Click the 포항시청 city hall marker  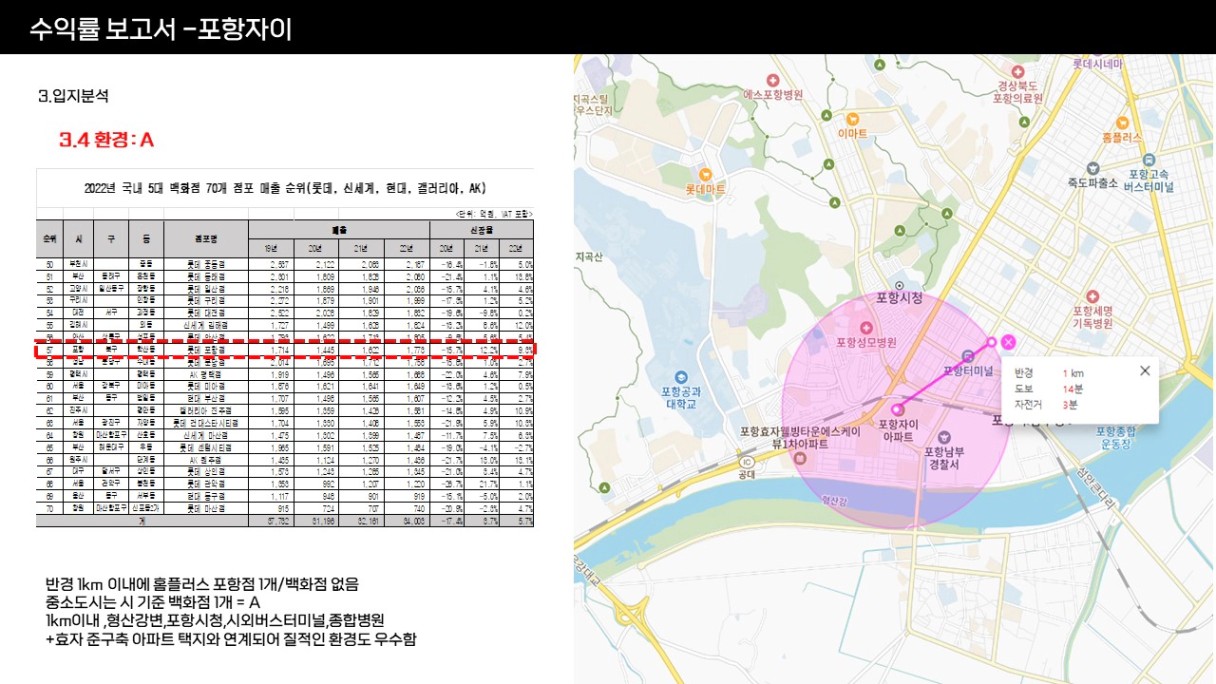(x=898, y=285)
